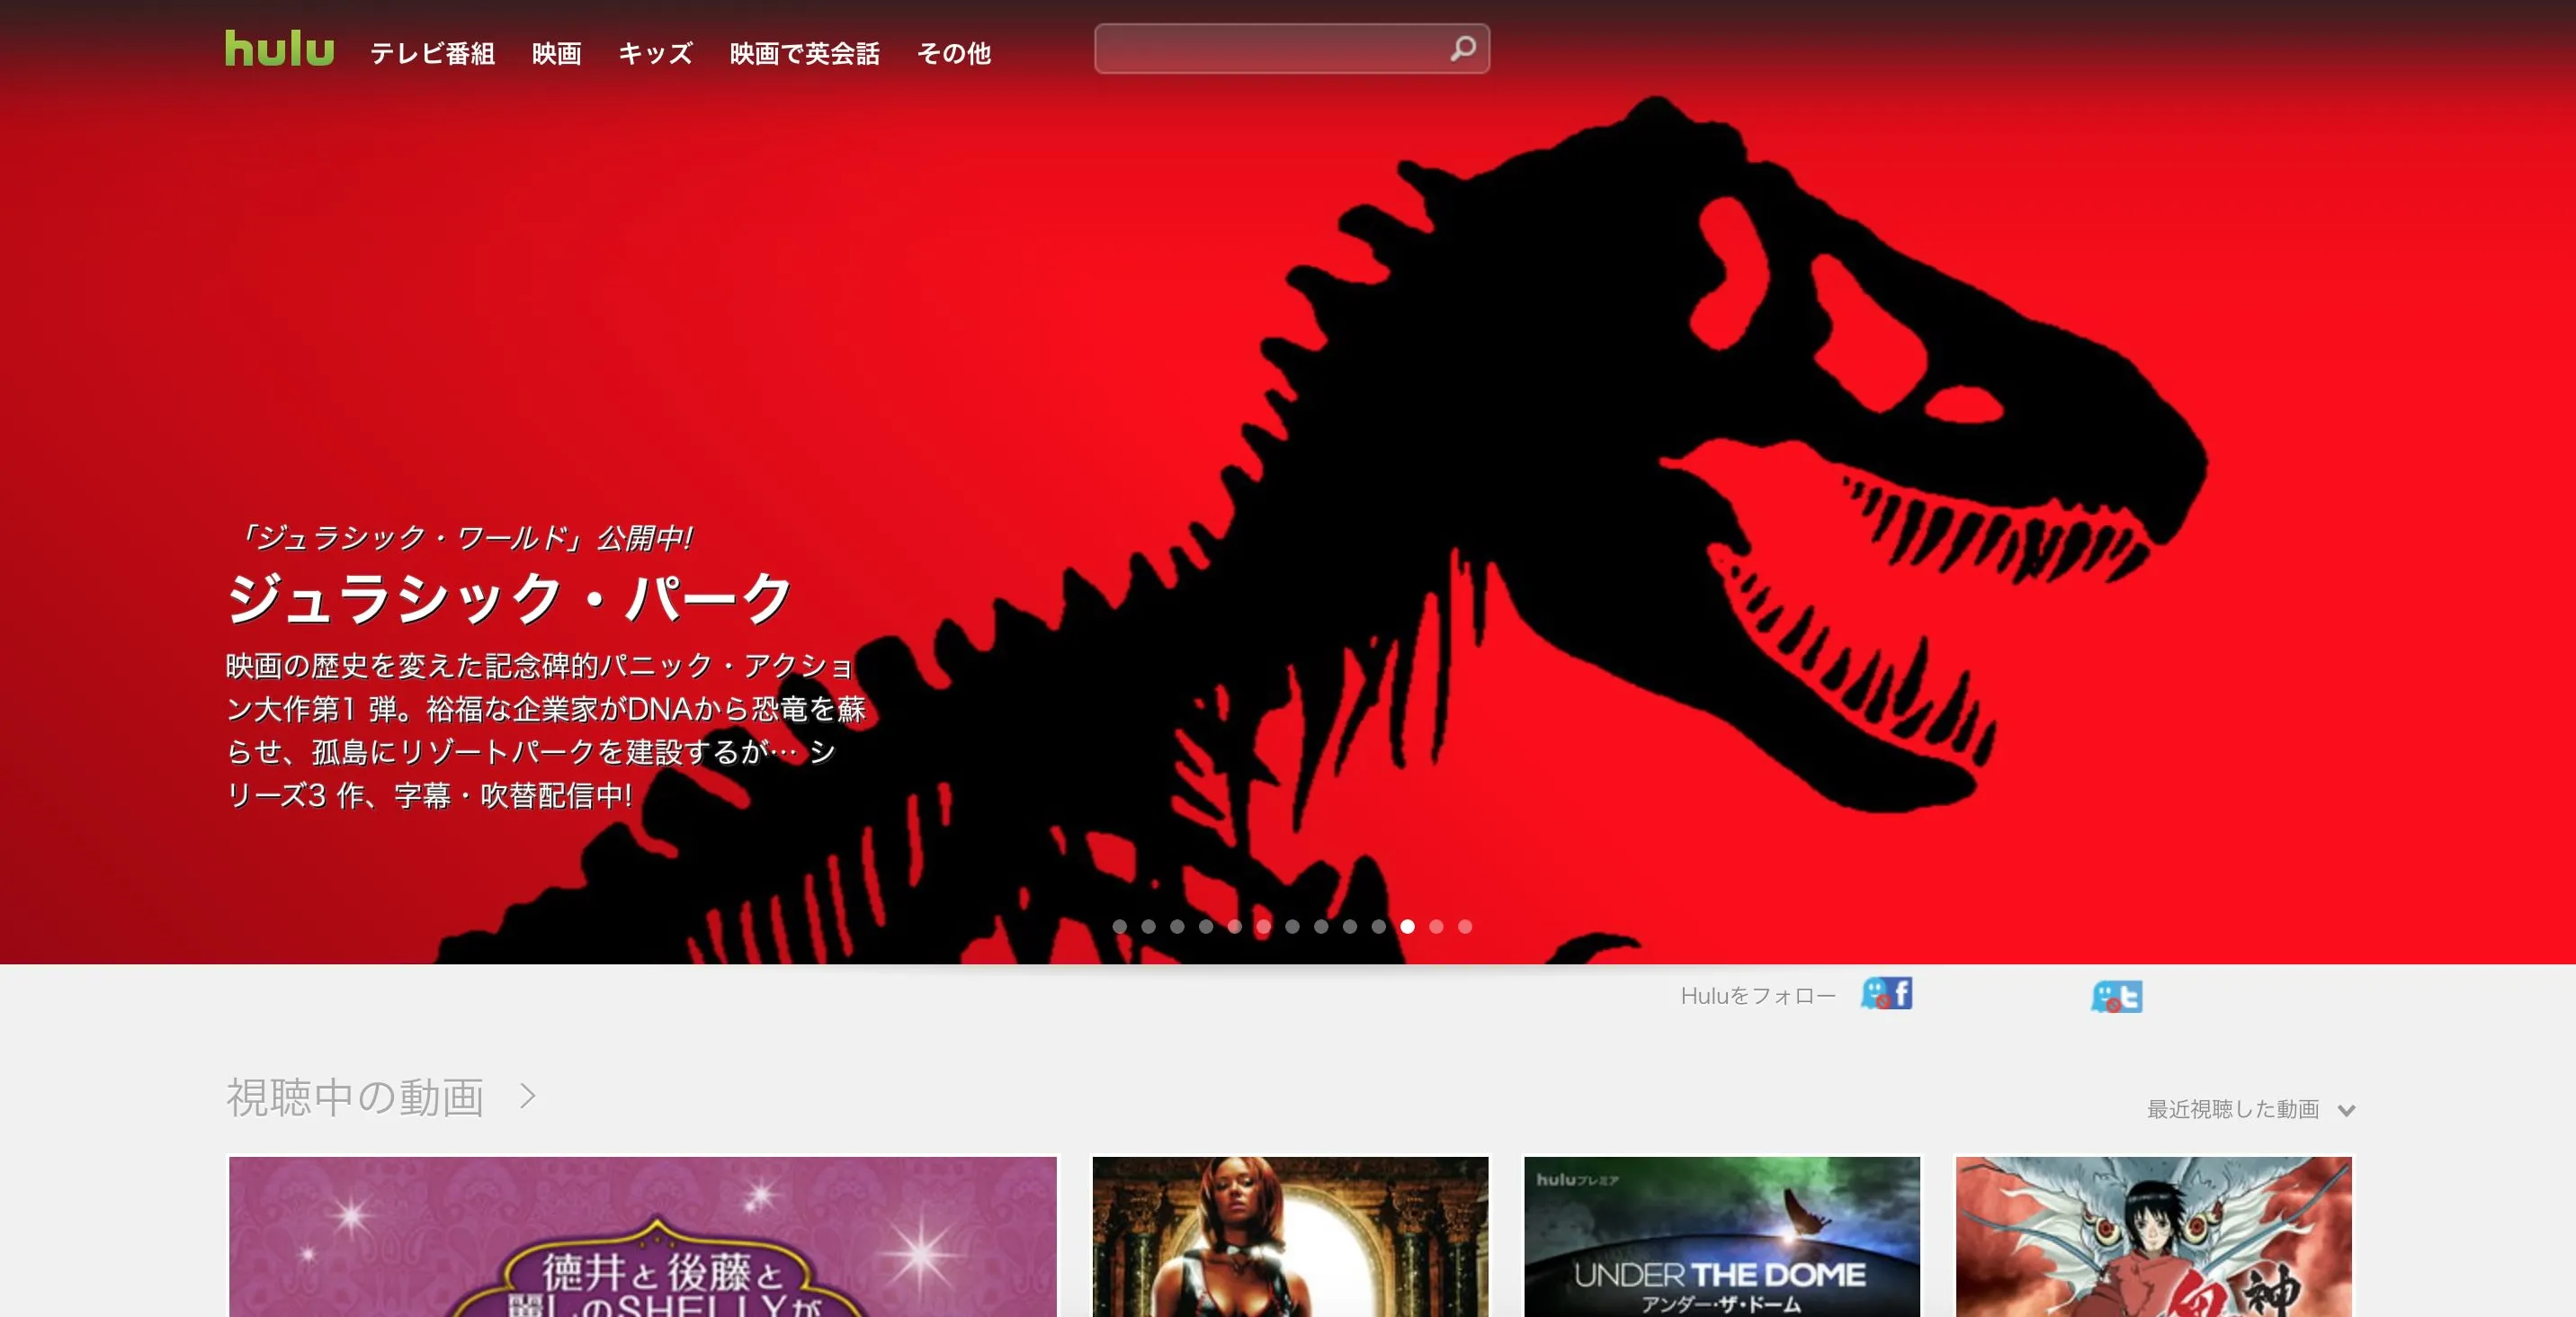Screen dimensions: 2576x1317
Task: Click the hulu logo
Action: click(x=279, y=49)
